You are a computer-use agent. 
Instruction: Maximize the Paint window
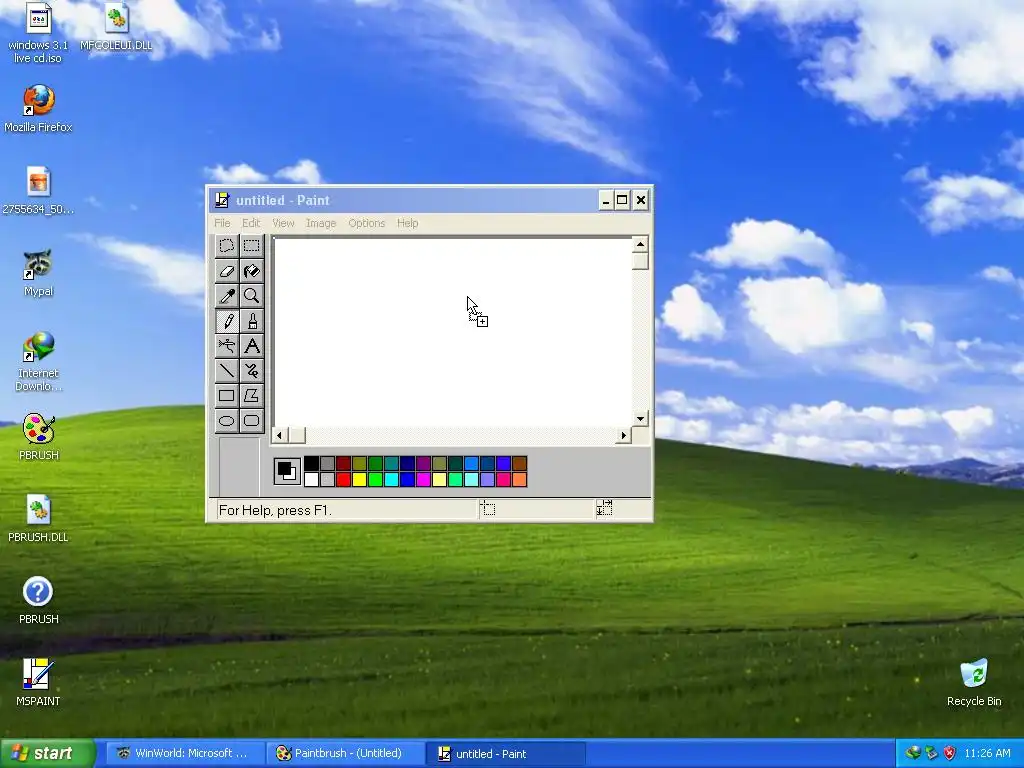pos(622,200)
